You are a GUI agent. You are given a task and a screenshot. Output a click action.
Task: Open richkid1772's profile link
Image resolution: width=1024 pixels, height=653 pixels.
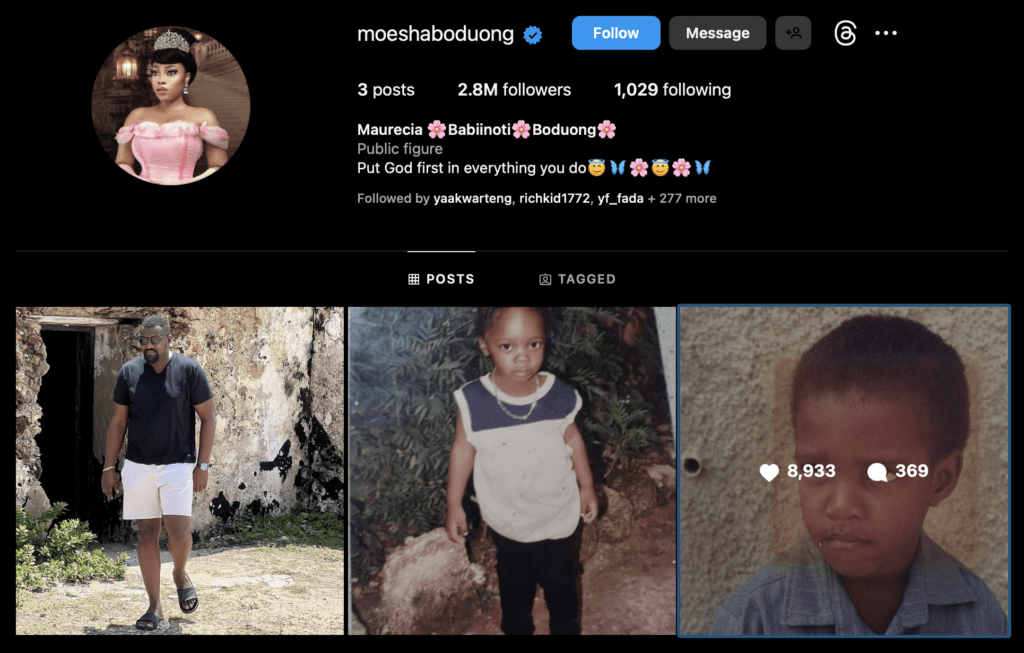click(554, 199)
